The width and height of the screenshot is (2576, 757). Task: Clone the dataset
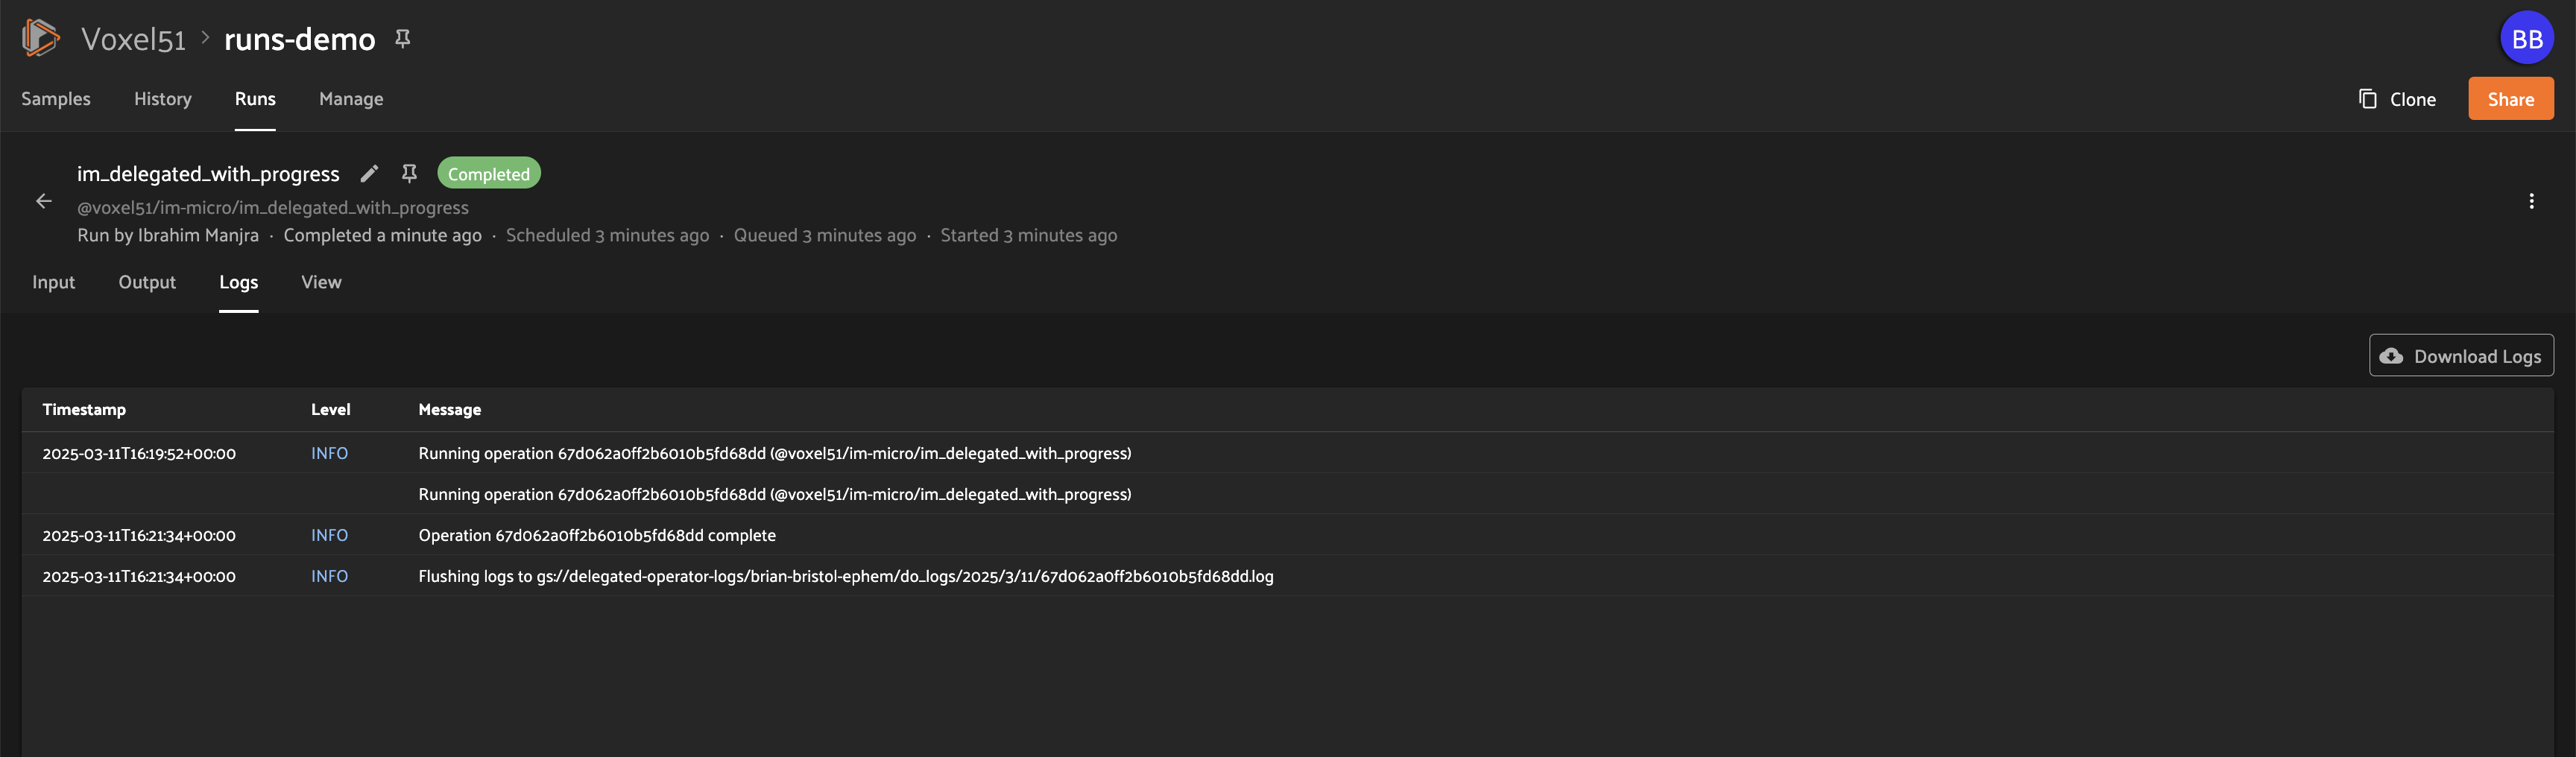tap(2397, 99)
